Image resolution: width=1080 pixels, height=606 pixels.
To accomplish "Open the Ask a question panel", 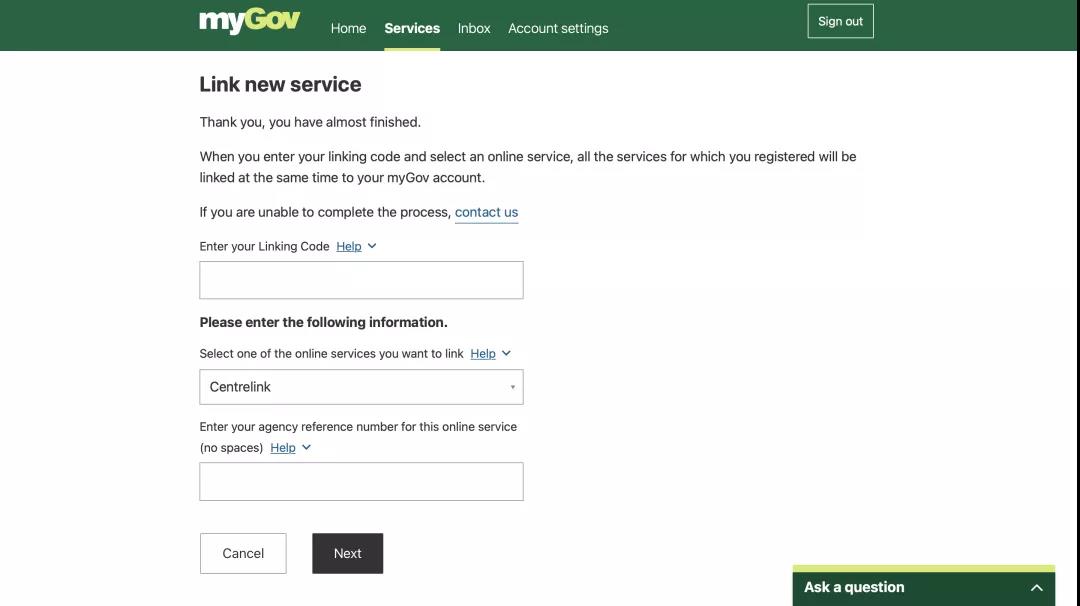I will point(923,587).
